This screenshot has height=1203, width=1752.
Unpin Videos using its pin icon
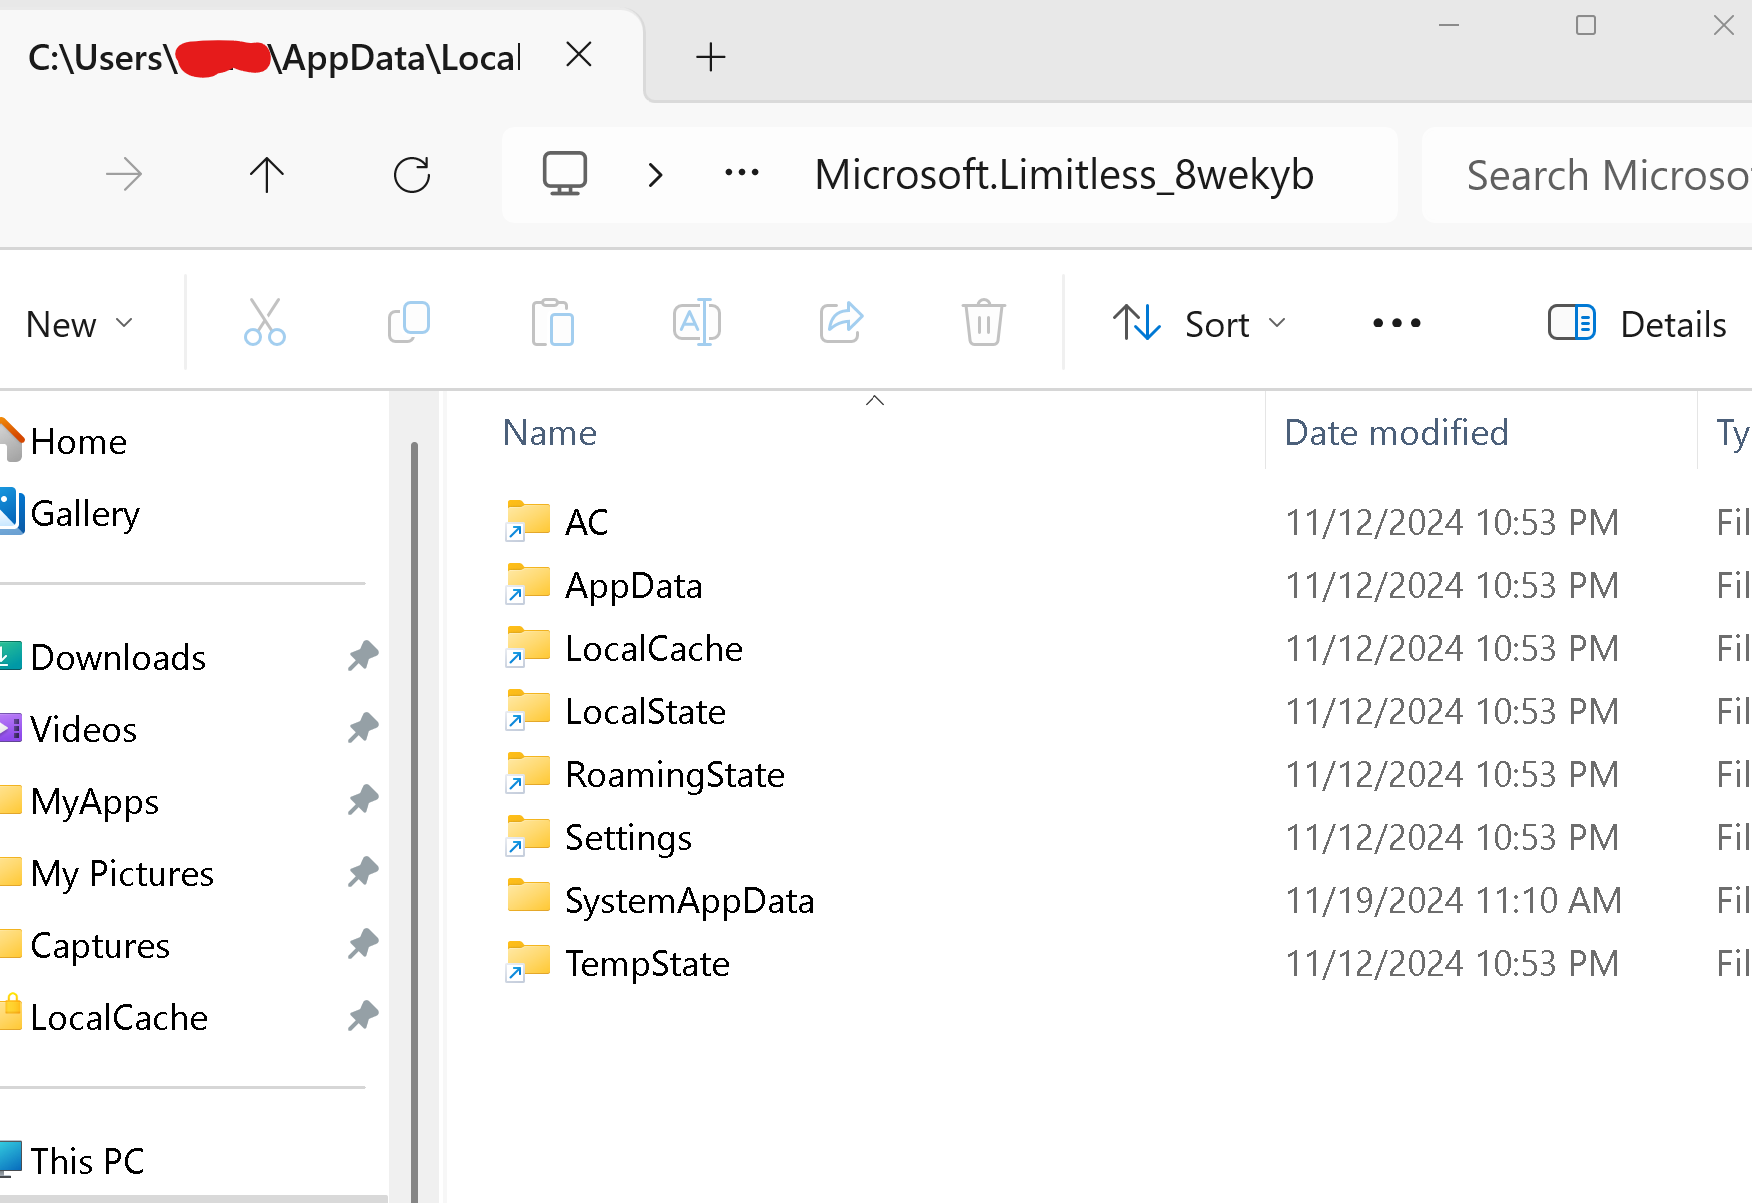click(362, 728)
